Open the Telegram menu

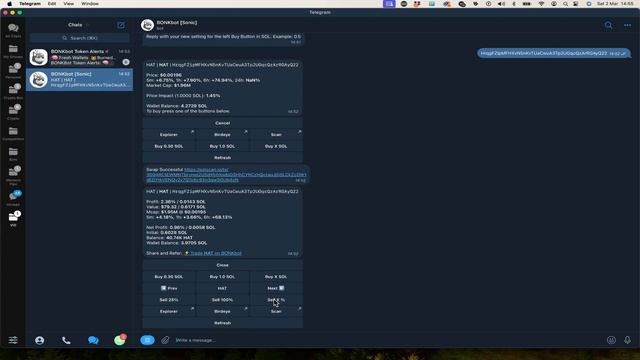pos(30,4)
